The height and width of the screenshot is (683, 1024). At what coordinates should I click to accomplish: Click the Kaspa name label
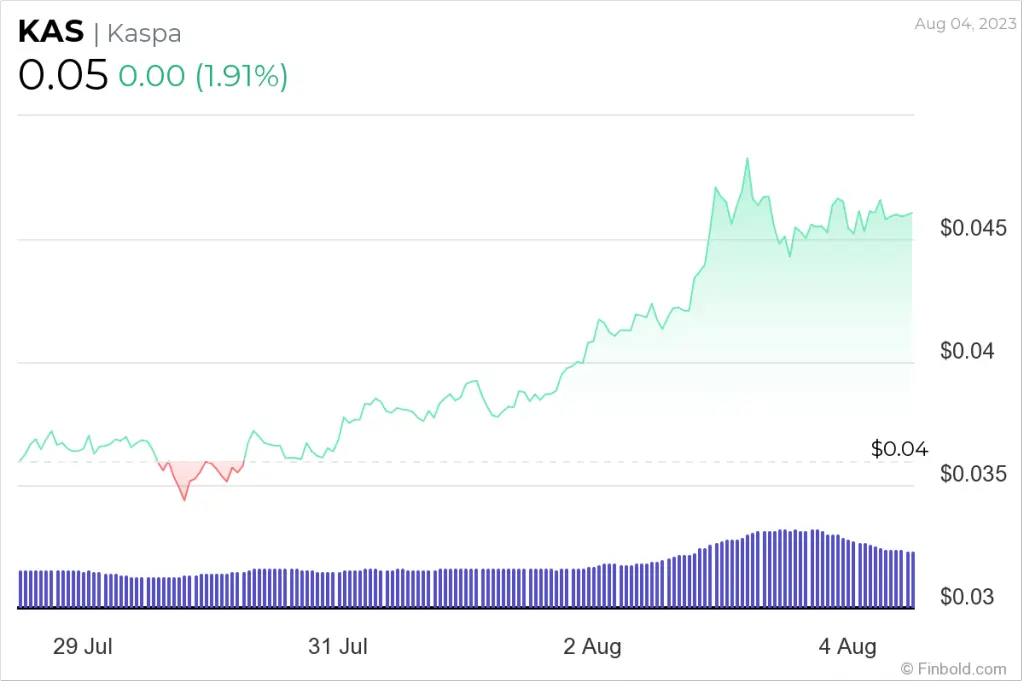click(x=144, y=32)
